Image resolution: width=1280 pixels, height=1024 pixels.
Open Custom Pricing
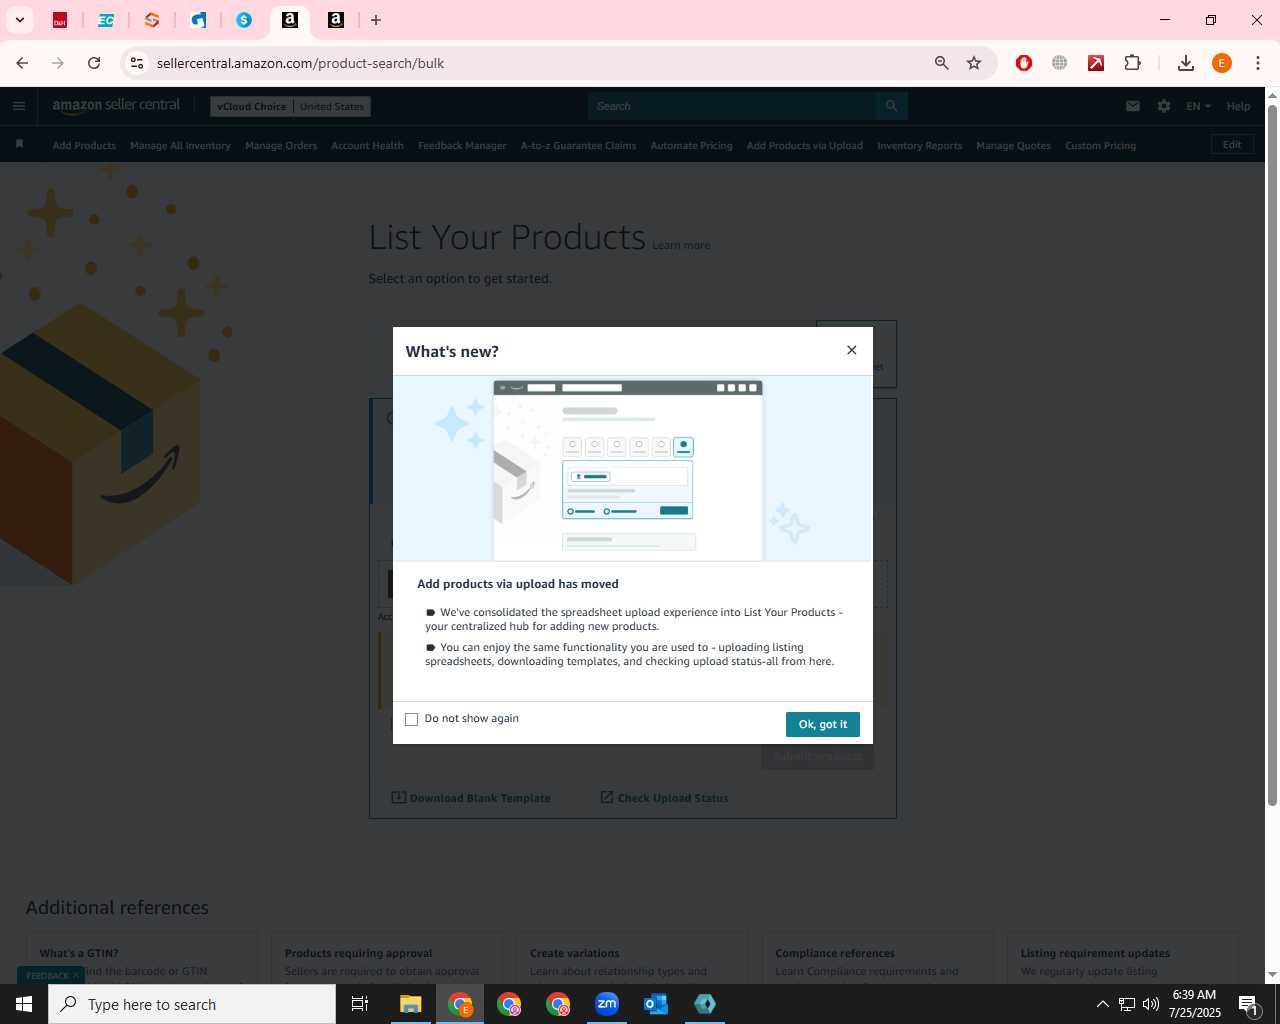pyautogui.click(x=1100, y=146)
